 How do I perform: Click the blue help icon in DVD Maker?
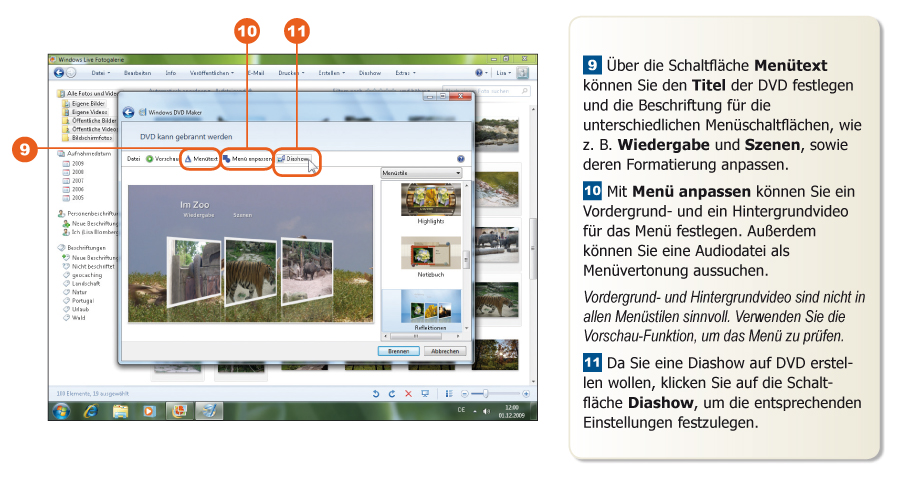[461, 159]
